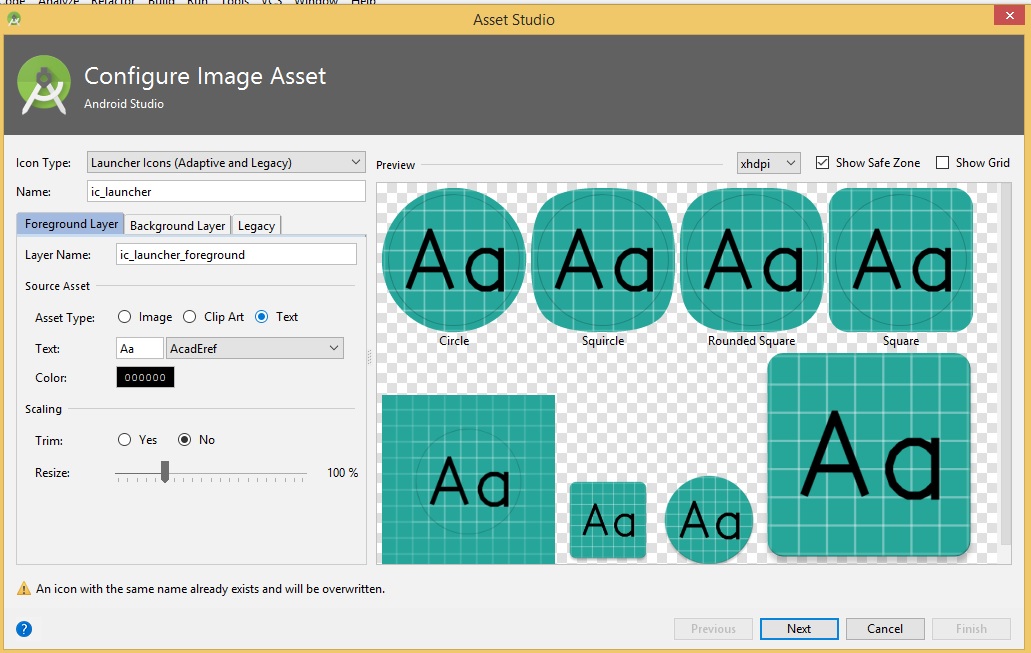This screenshot has height=653, width=1031.
Task: Select the Squircle icon preview
Action: coord(603,260)
